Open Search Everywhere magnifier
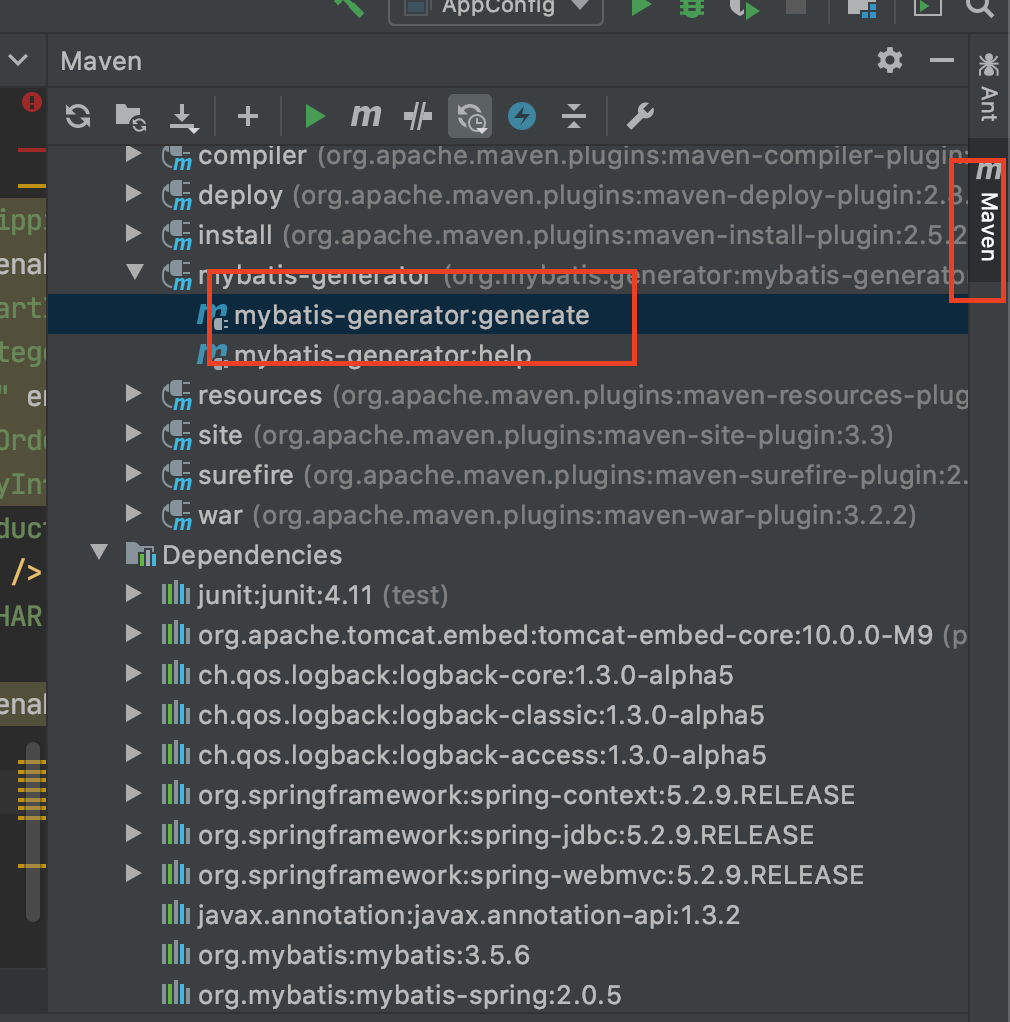Viewport: 1010px width, 1022px height. point(979,7)
